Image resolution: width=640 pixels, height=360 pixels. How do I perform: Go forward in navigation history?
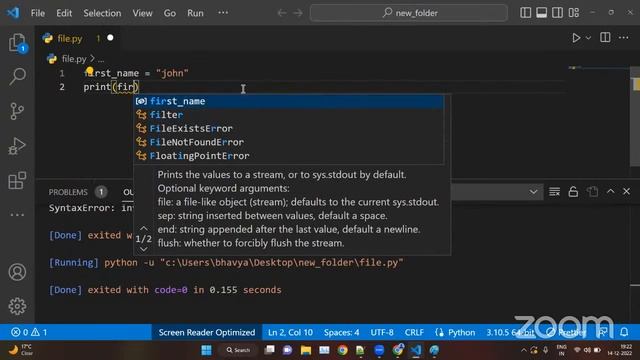(298, 13)
